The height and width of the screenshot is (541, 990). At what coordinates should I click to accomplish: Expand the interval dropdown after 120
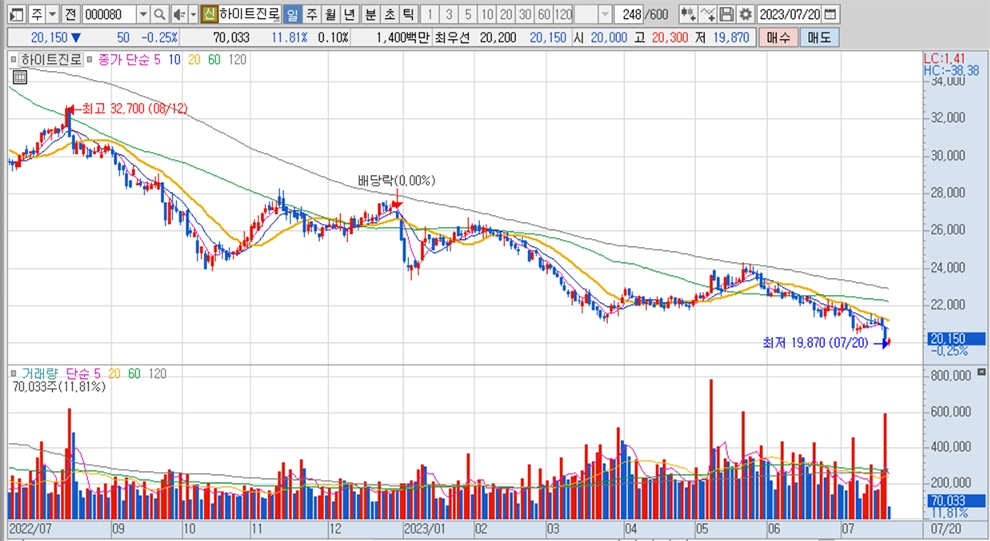607,14
